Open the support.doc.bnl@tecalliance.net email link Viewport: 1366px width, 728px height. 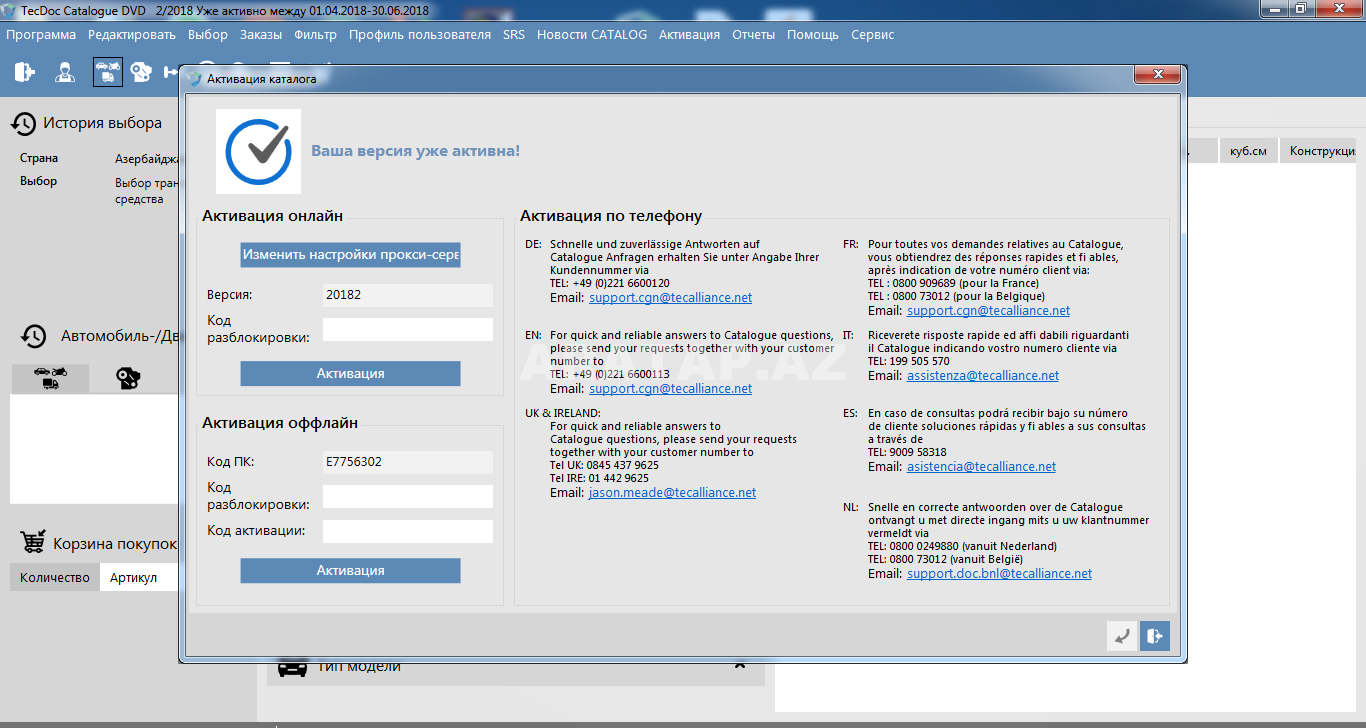pyautogui.click(x=999, y=574)
